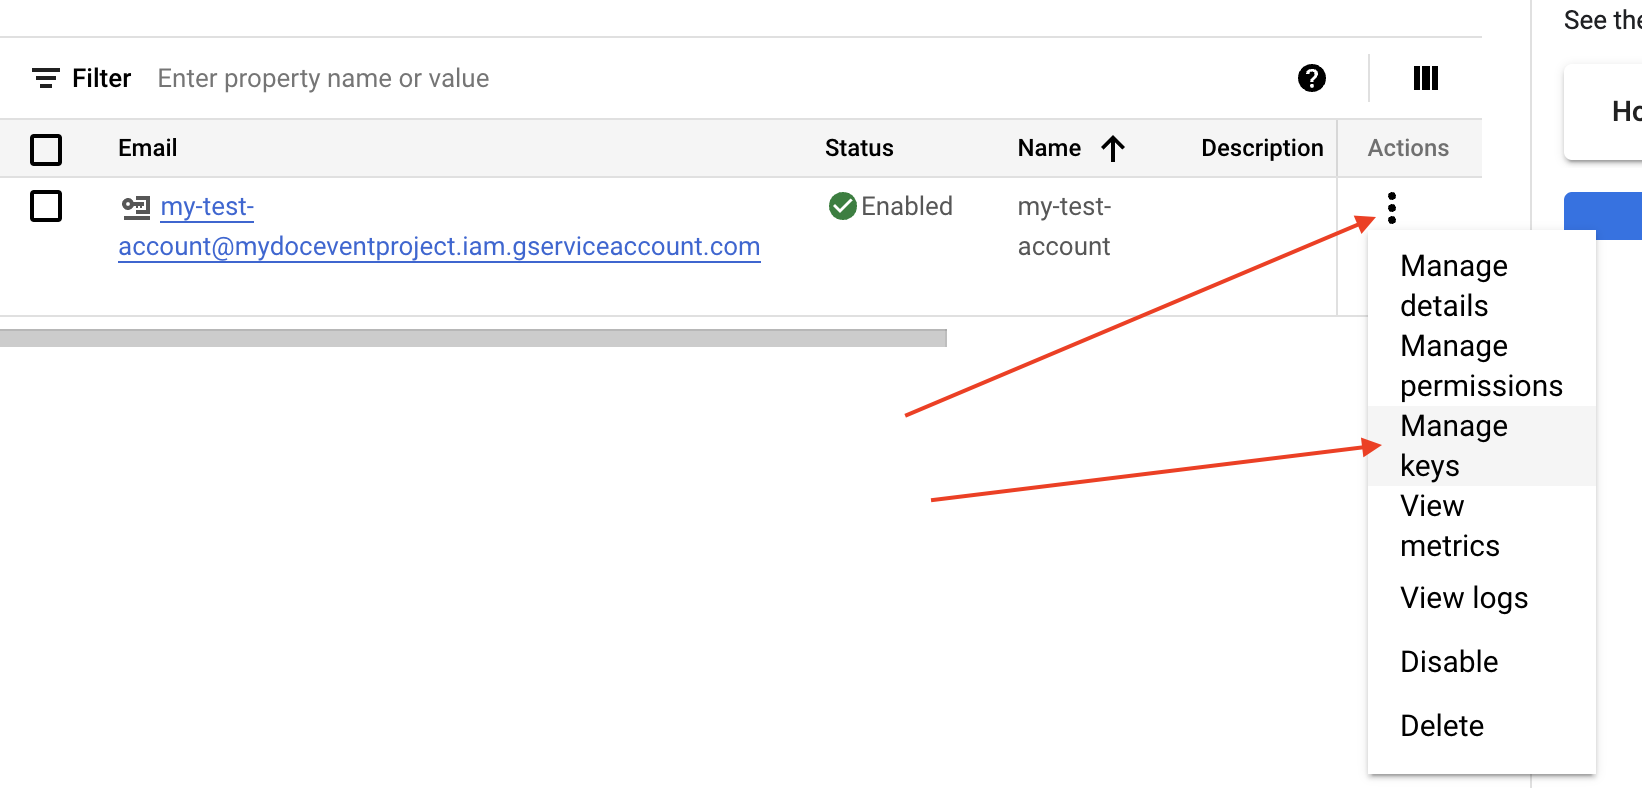Click the horizontal table scrollbar
This screenshot has width=1642, height=788.
[472, 338]
